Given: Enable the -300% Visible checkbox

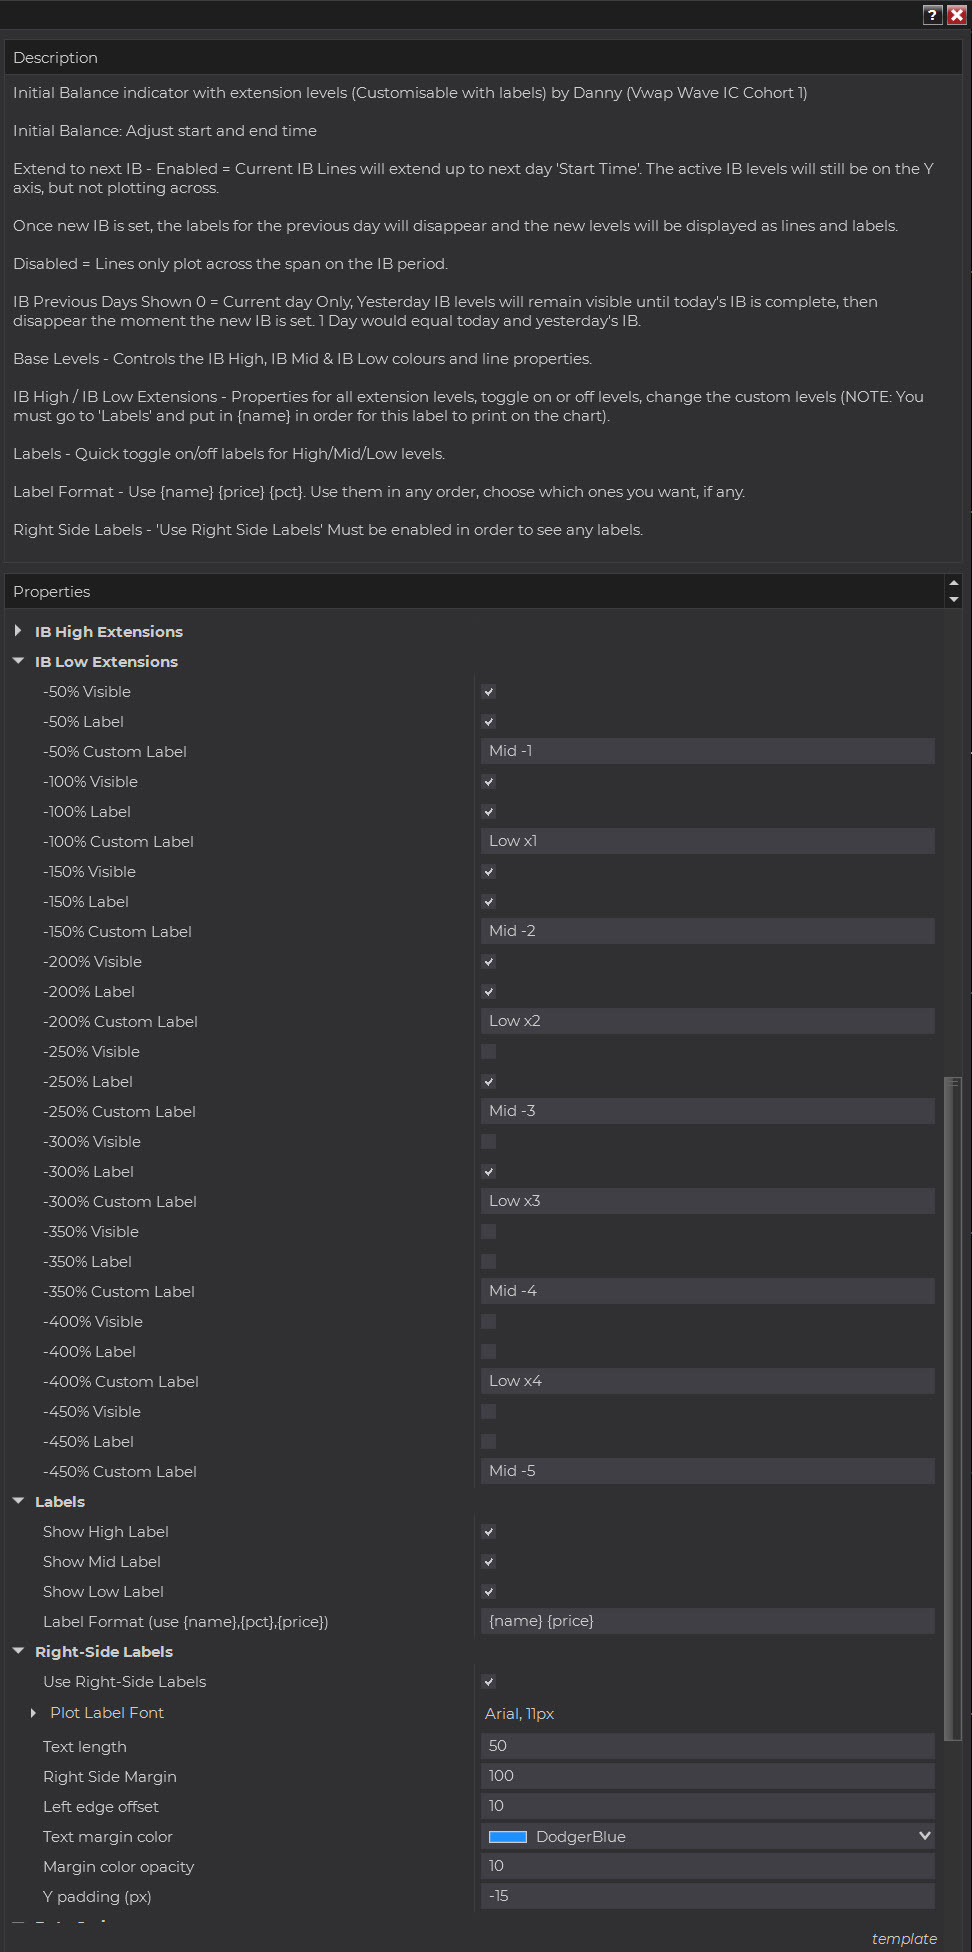Looking at the screenshot, I should 489,1141.
